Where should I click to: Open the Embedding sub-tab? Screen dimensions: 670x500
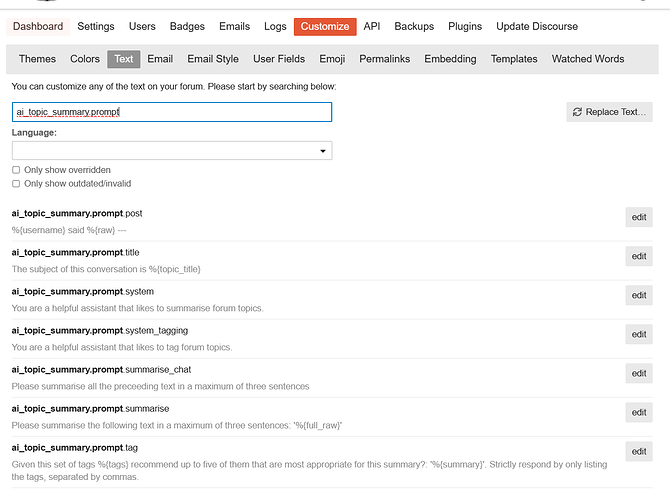[x=450, y=59]
